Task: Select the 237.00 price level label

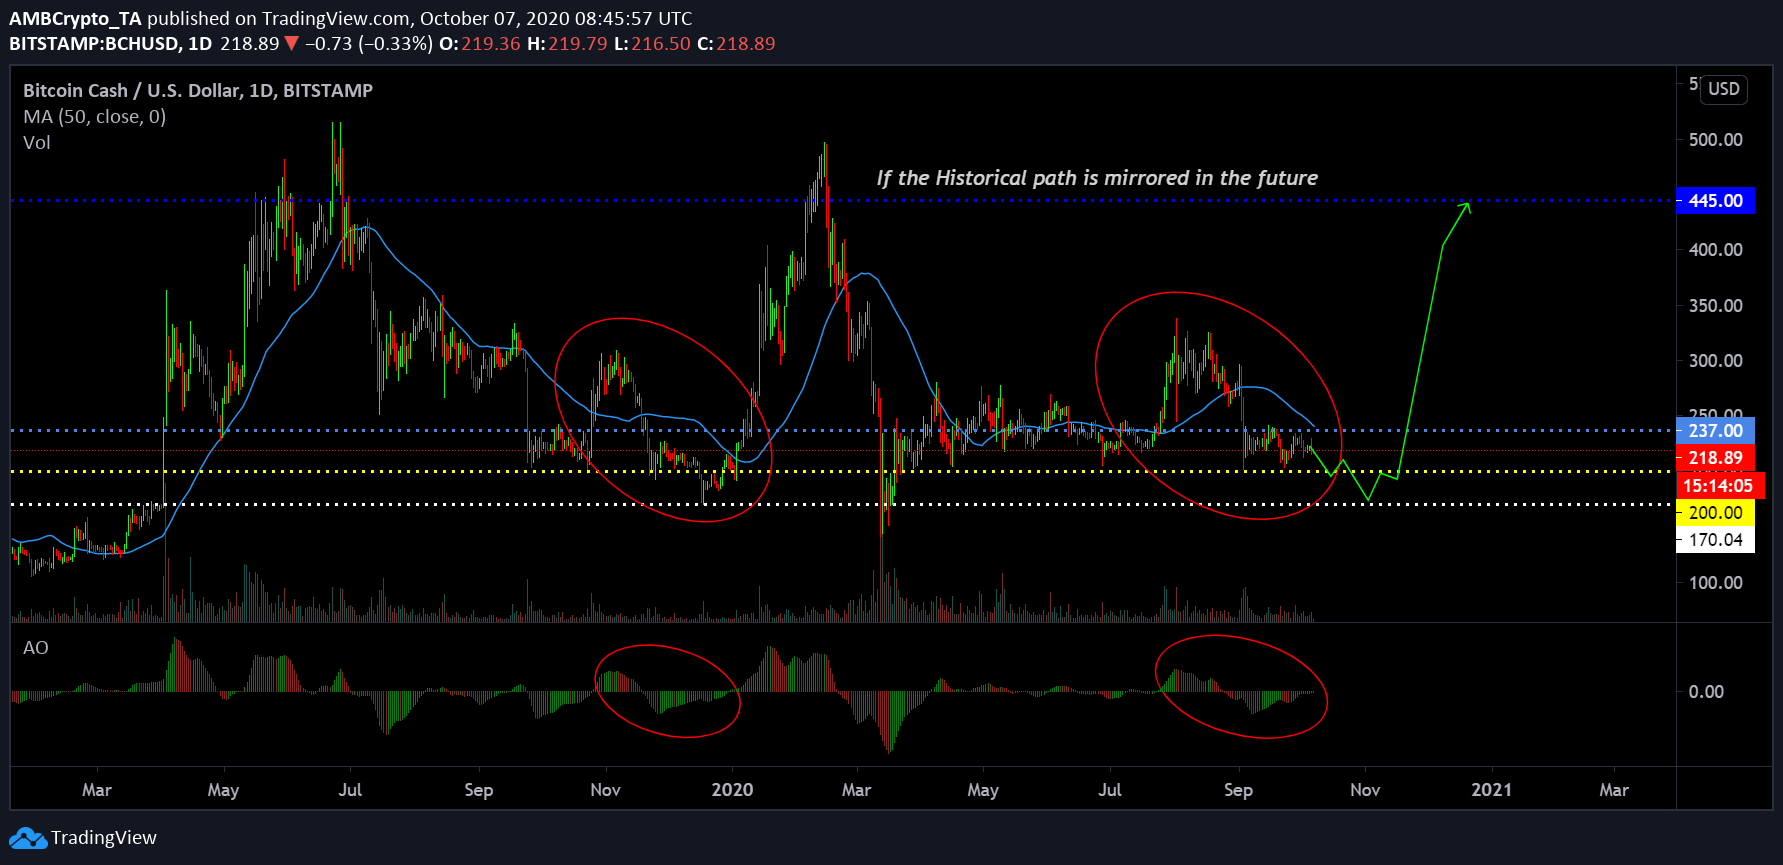Action: [x=1715, y=431]
